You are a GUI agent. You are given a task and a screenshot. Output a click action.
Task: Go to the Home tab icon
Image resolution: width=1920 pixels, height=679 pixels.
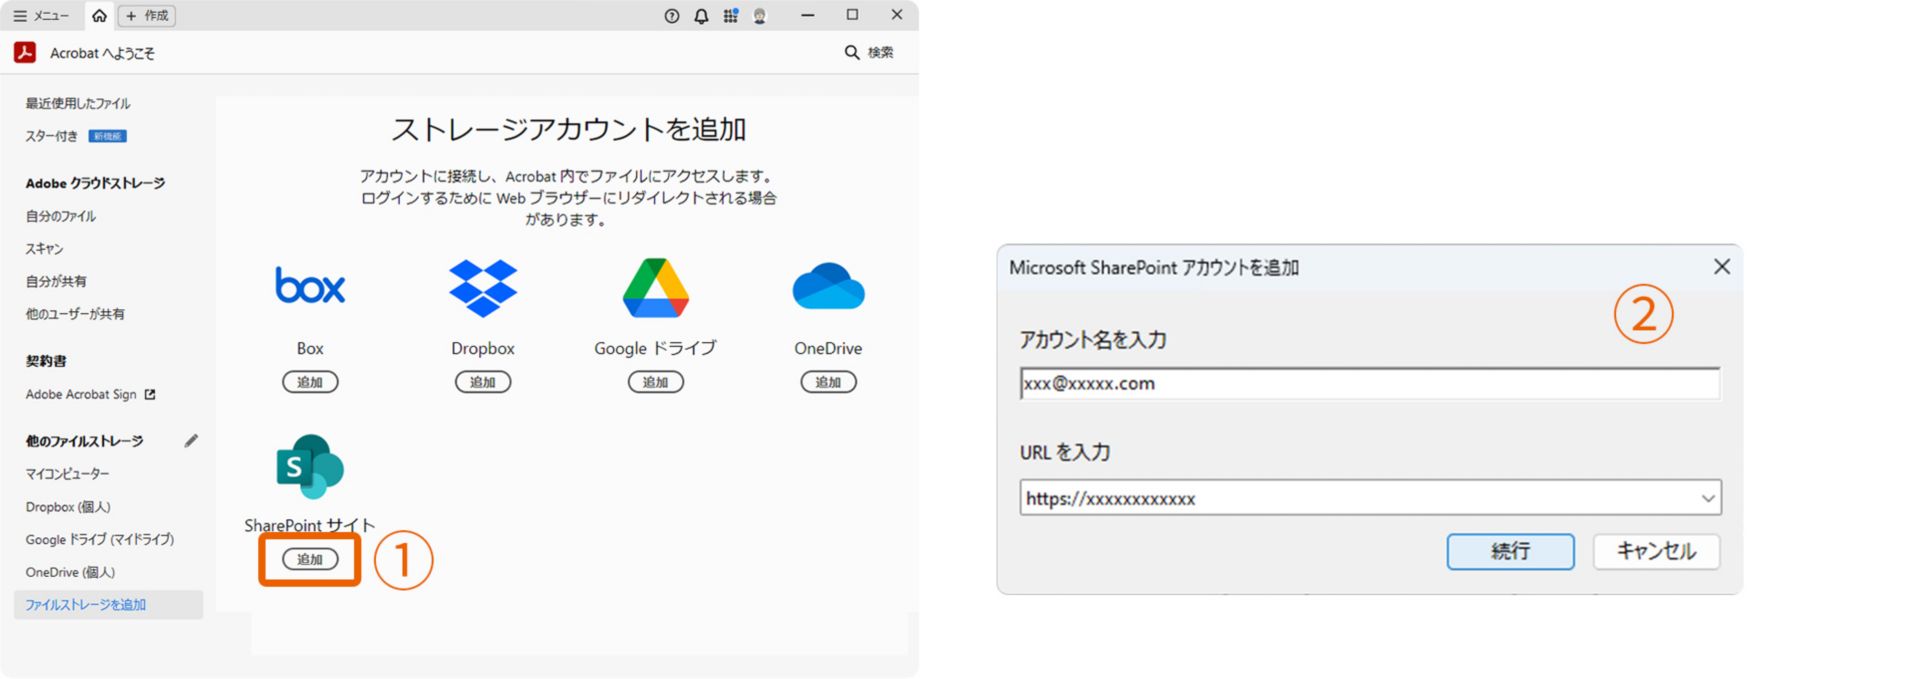(x=99, y=16)
